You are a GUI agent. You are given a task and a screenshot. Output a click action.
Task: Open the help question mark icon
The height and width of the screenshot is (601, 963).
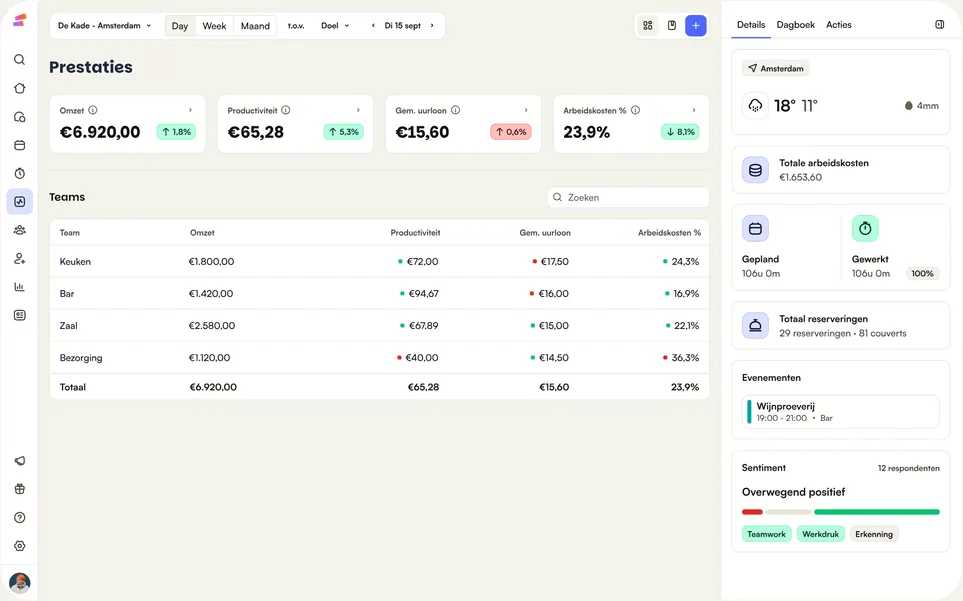20,518
